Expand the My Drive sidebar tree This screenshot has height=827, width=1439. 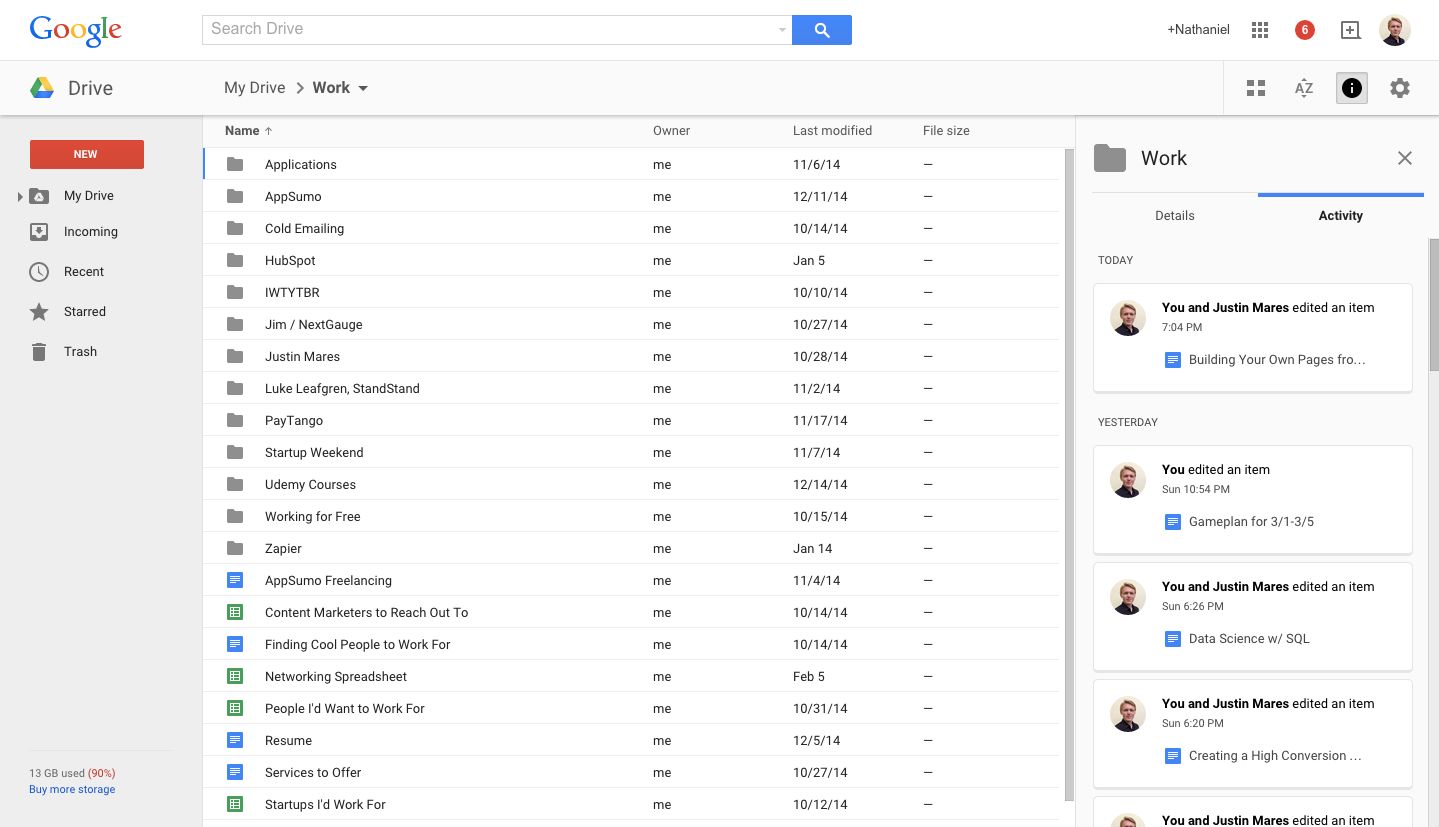pyautogui.click(x=18, y=195)
